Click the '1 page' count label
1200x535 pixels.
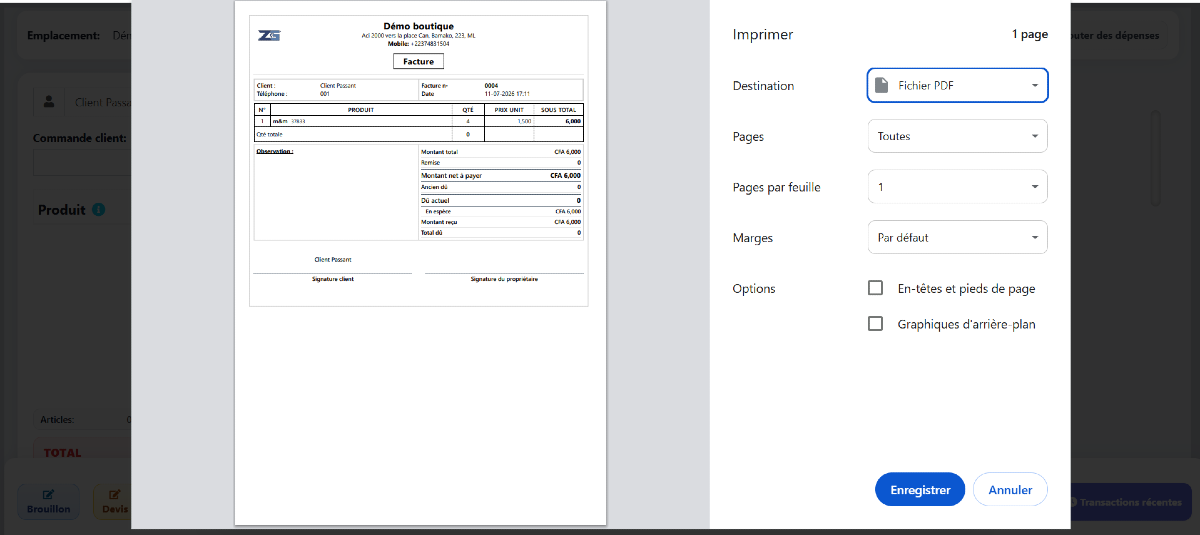(x=1030, y=34)
